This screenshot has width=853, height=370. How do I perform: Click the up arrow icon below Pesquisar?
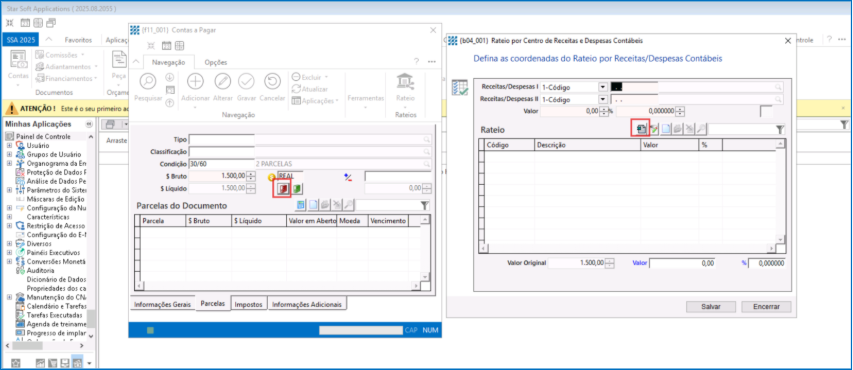click(x=169, y=103)
